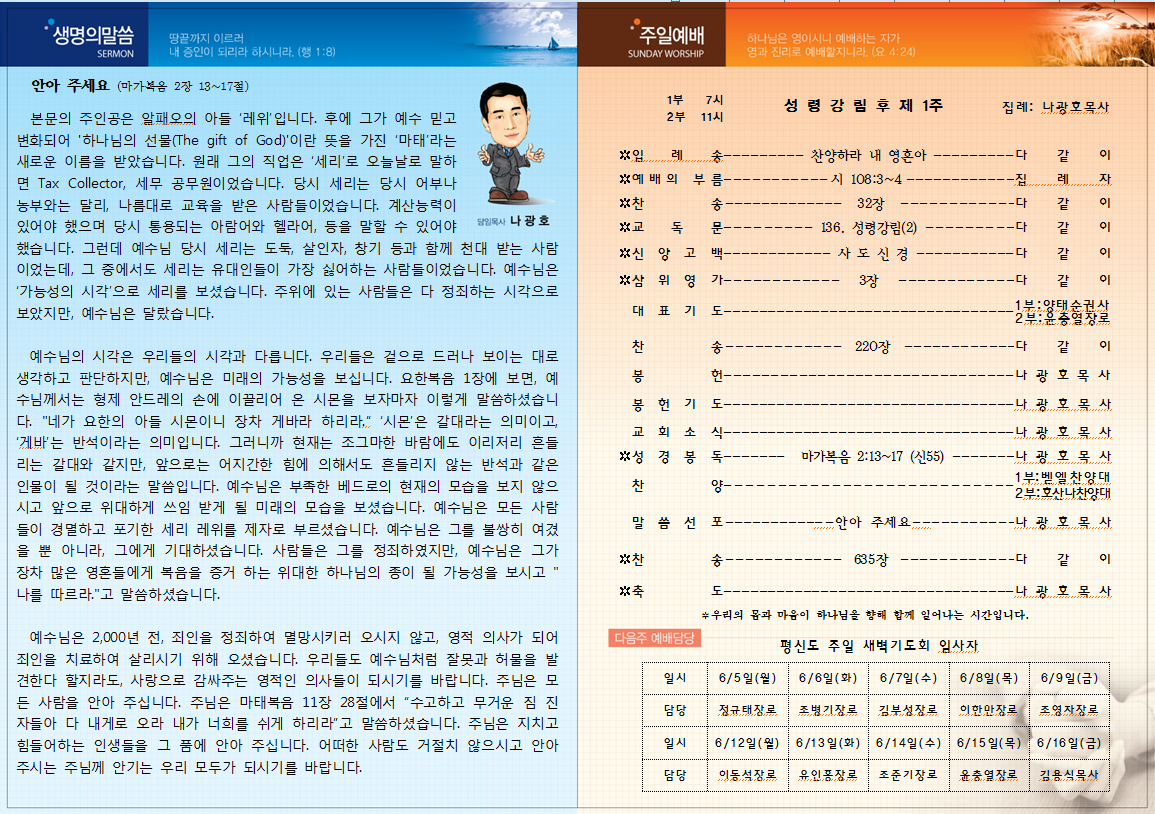Click the 교회소식 order label
This screenshot has height=814, width=1155.
[x=677, y=432]
